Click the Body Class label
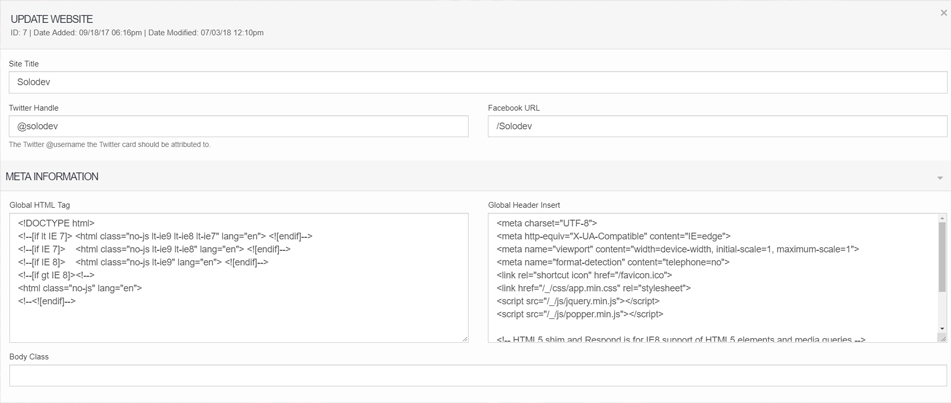The image size is (951, 403). click(29, 357)
